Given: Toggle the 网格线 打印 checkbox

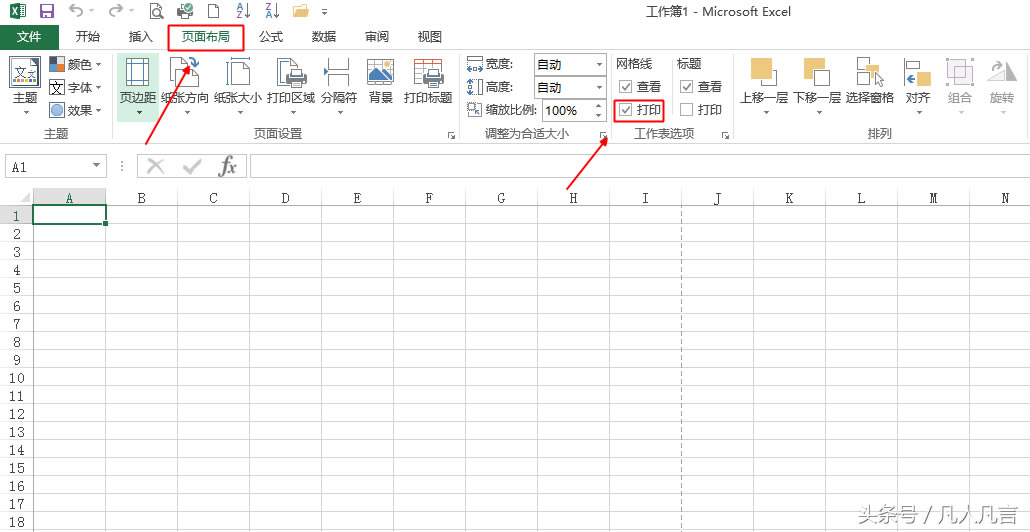Looking at the screenshot, I should (626, 110).
